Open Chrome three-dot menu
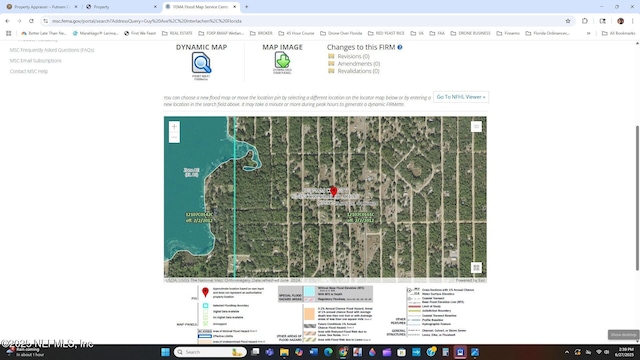Viewport: 640px width, 360px height. point(633,21)
